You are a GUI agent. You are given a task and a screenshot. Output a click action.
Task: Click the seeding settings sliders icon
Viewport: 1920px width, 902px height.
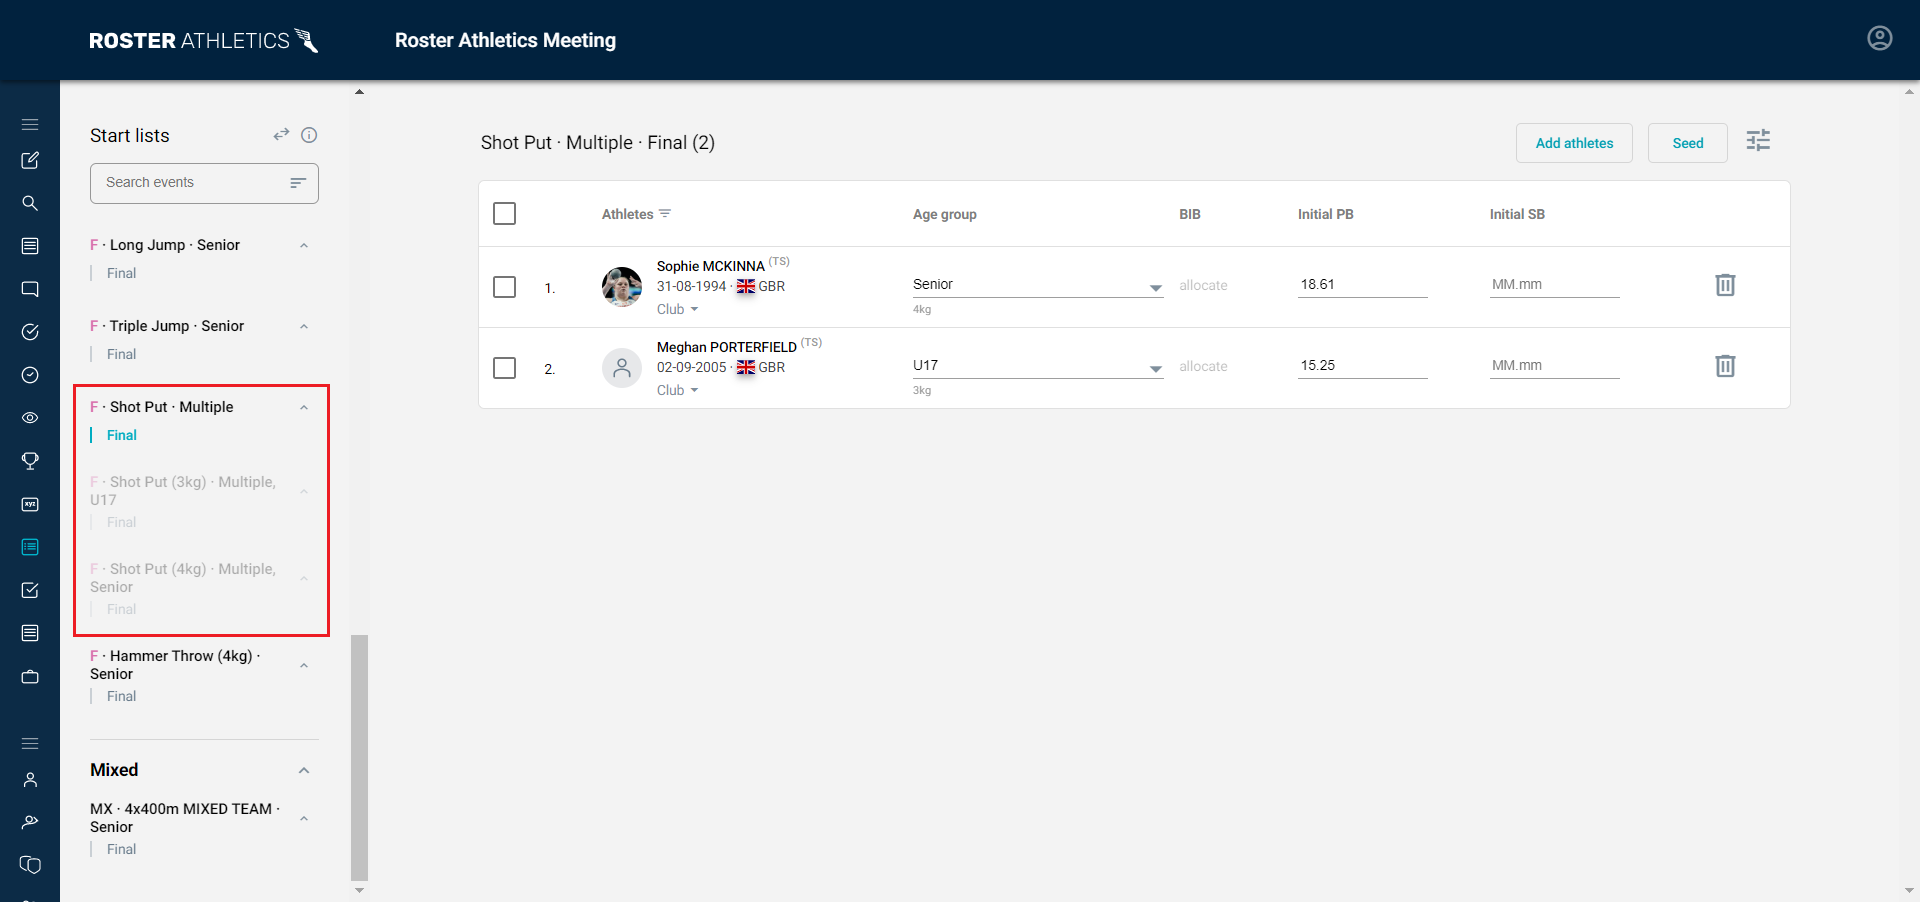[x=1759, y=140]
